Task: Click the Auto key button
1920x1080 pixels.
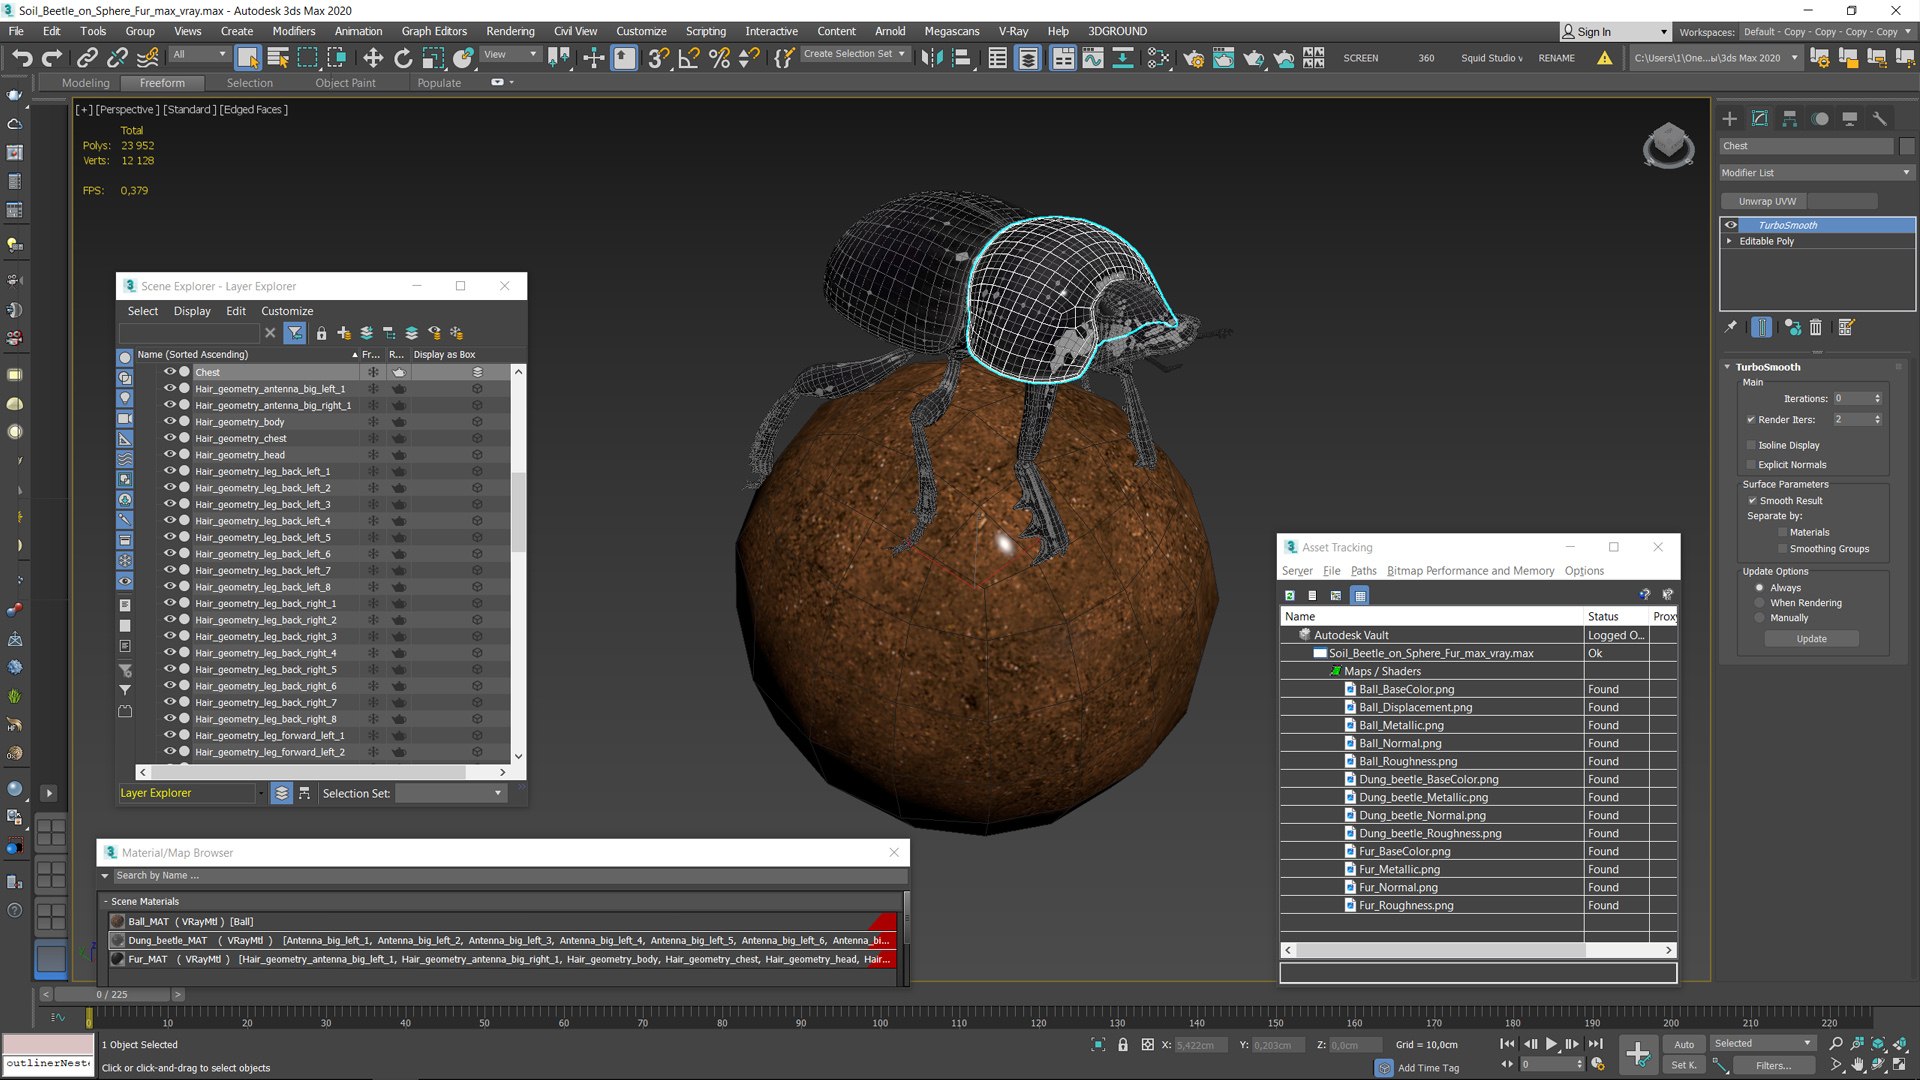Action: click(x=1684, y=1044)
